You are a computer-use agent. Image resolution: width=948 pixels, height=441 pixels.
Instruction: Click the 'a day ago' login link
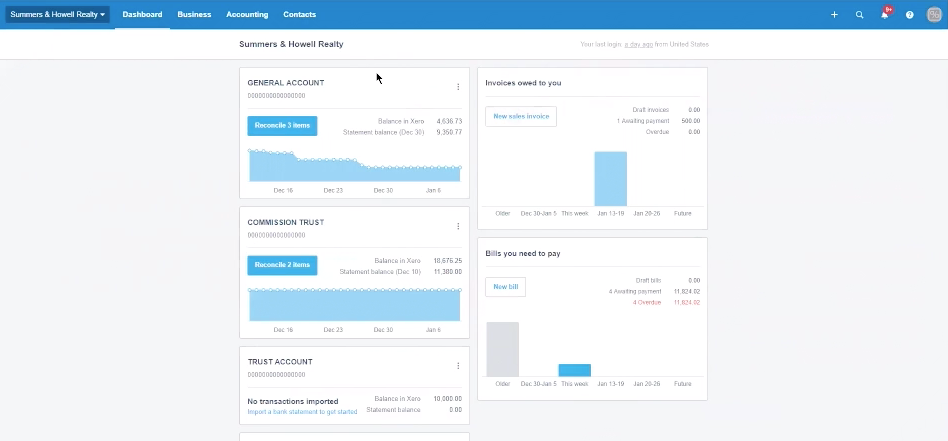tap(638, 44)
